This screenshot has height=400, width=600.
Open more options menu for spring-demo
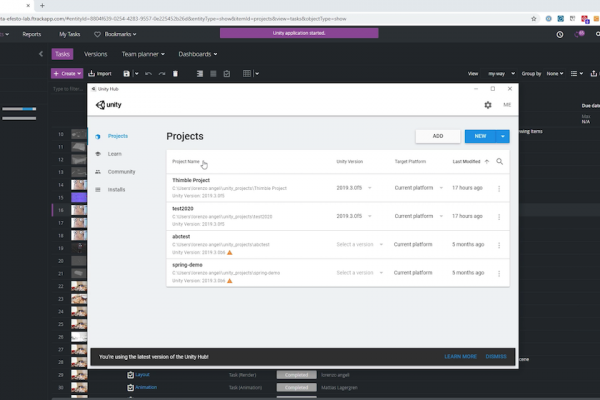coord(499,273)
